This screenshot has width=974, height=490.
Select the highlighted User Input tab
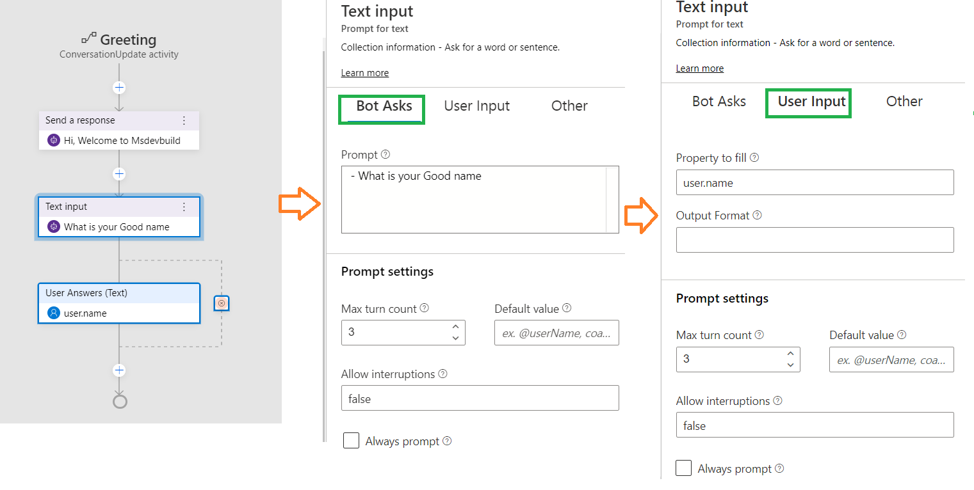(811, 102)
